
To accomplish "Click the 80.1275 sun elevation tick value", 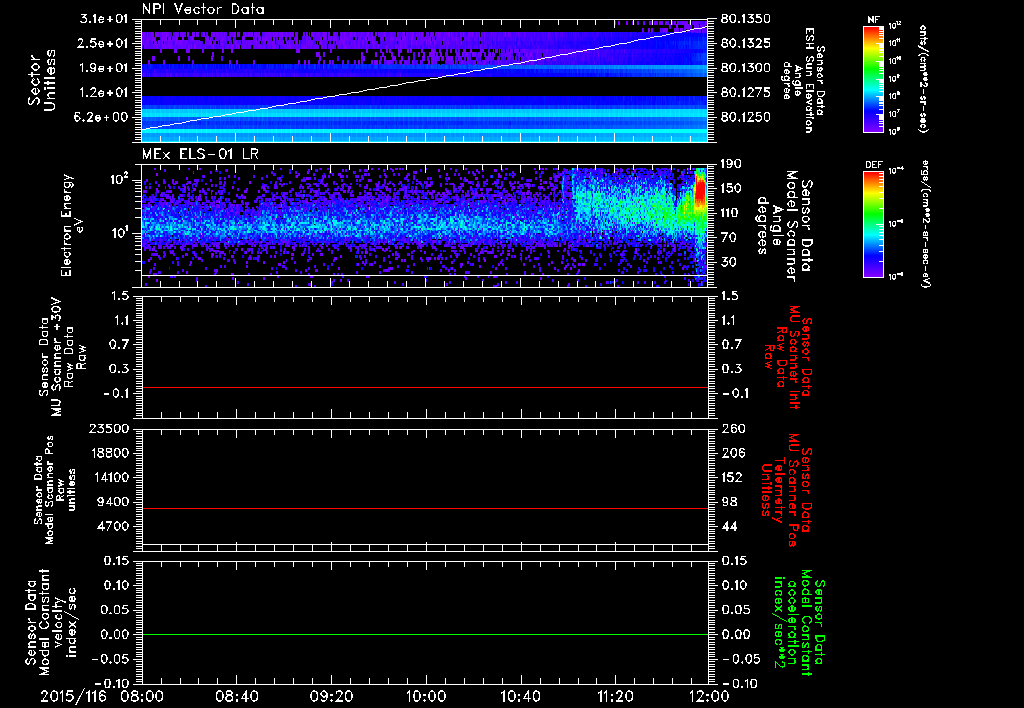I will (745, 93).
